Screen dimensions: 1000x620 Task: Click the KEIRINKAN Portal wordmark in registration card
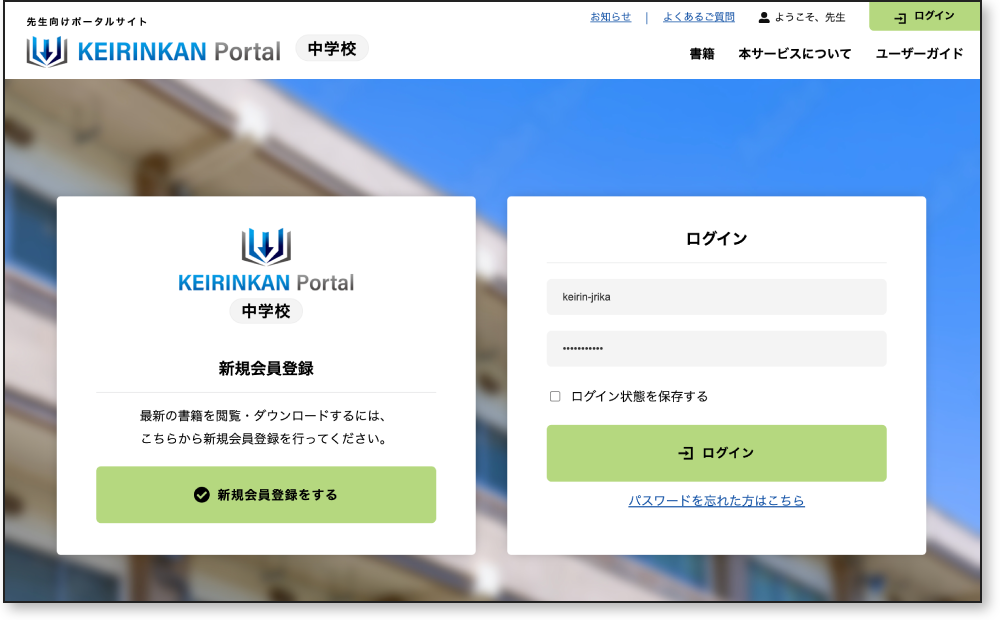[266, 283]
